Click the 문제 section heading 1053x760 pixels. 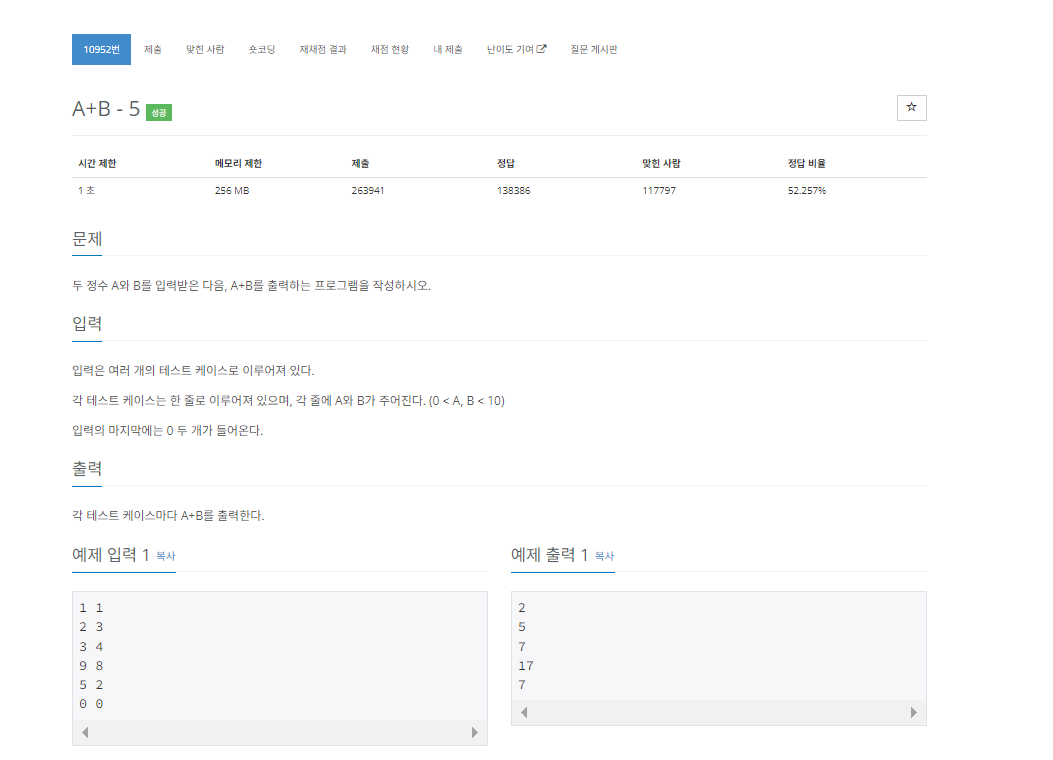87,239
